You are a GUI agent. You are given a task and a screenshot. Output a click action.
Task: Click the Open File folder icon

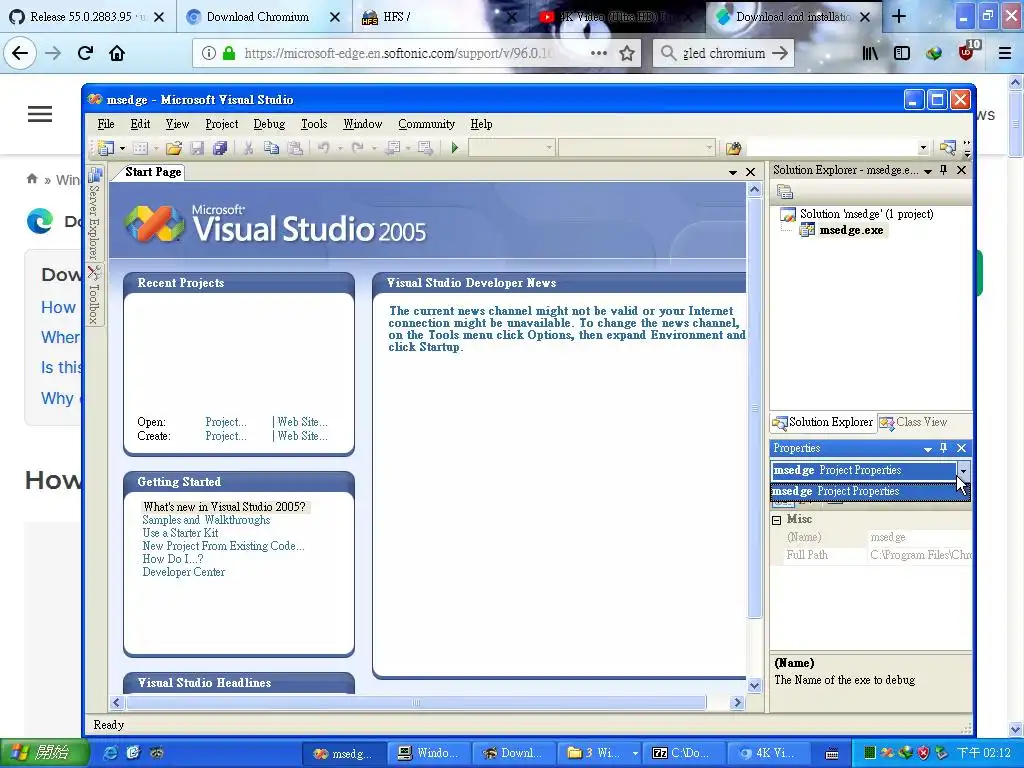(174, 148)
